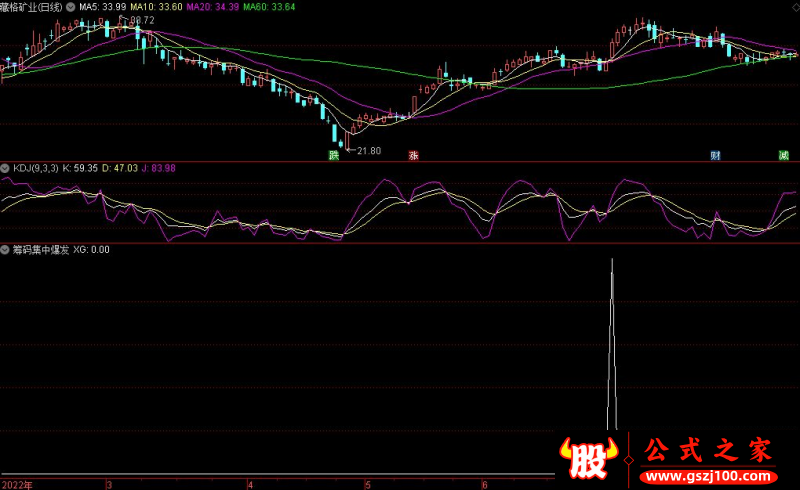The height and width of the screenshot is (490, 800).
Task: Click the MA20: 34.39 label
Action: tap(213, 7)
